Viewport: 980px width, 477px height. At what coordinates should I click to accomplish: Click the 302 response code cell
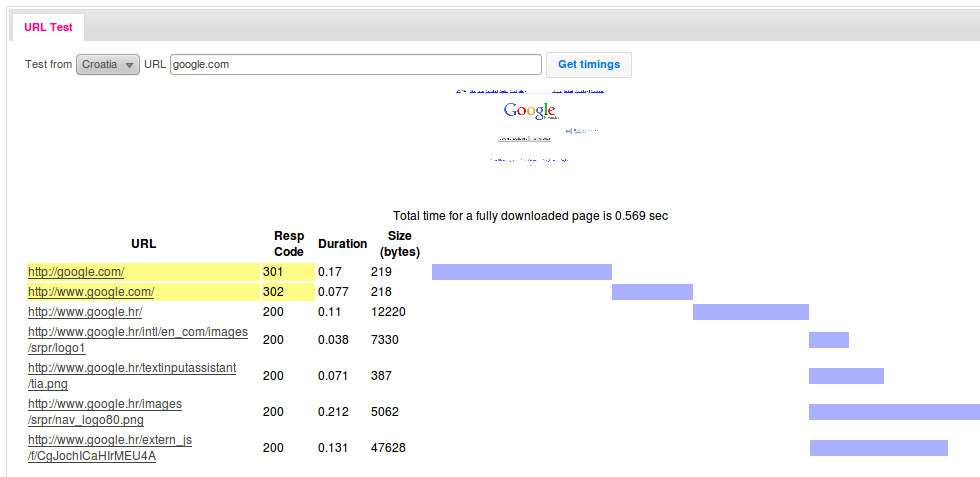click(288, 292)
